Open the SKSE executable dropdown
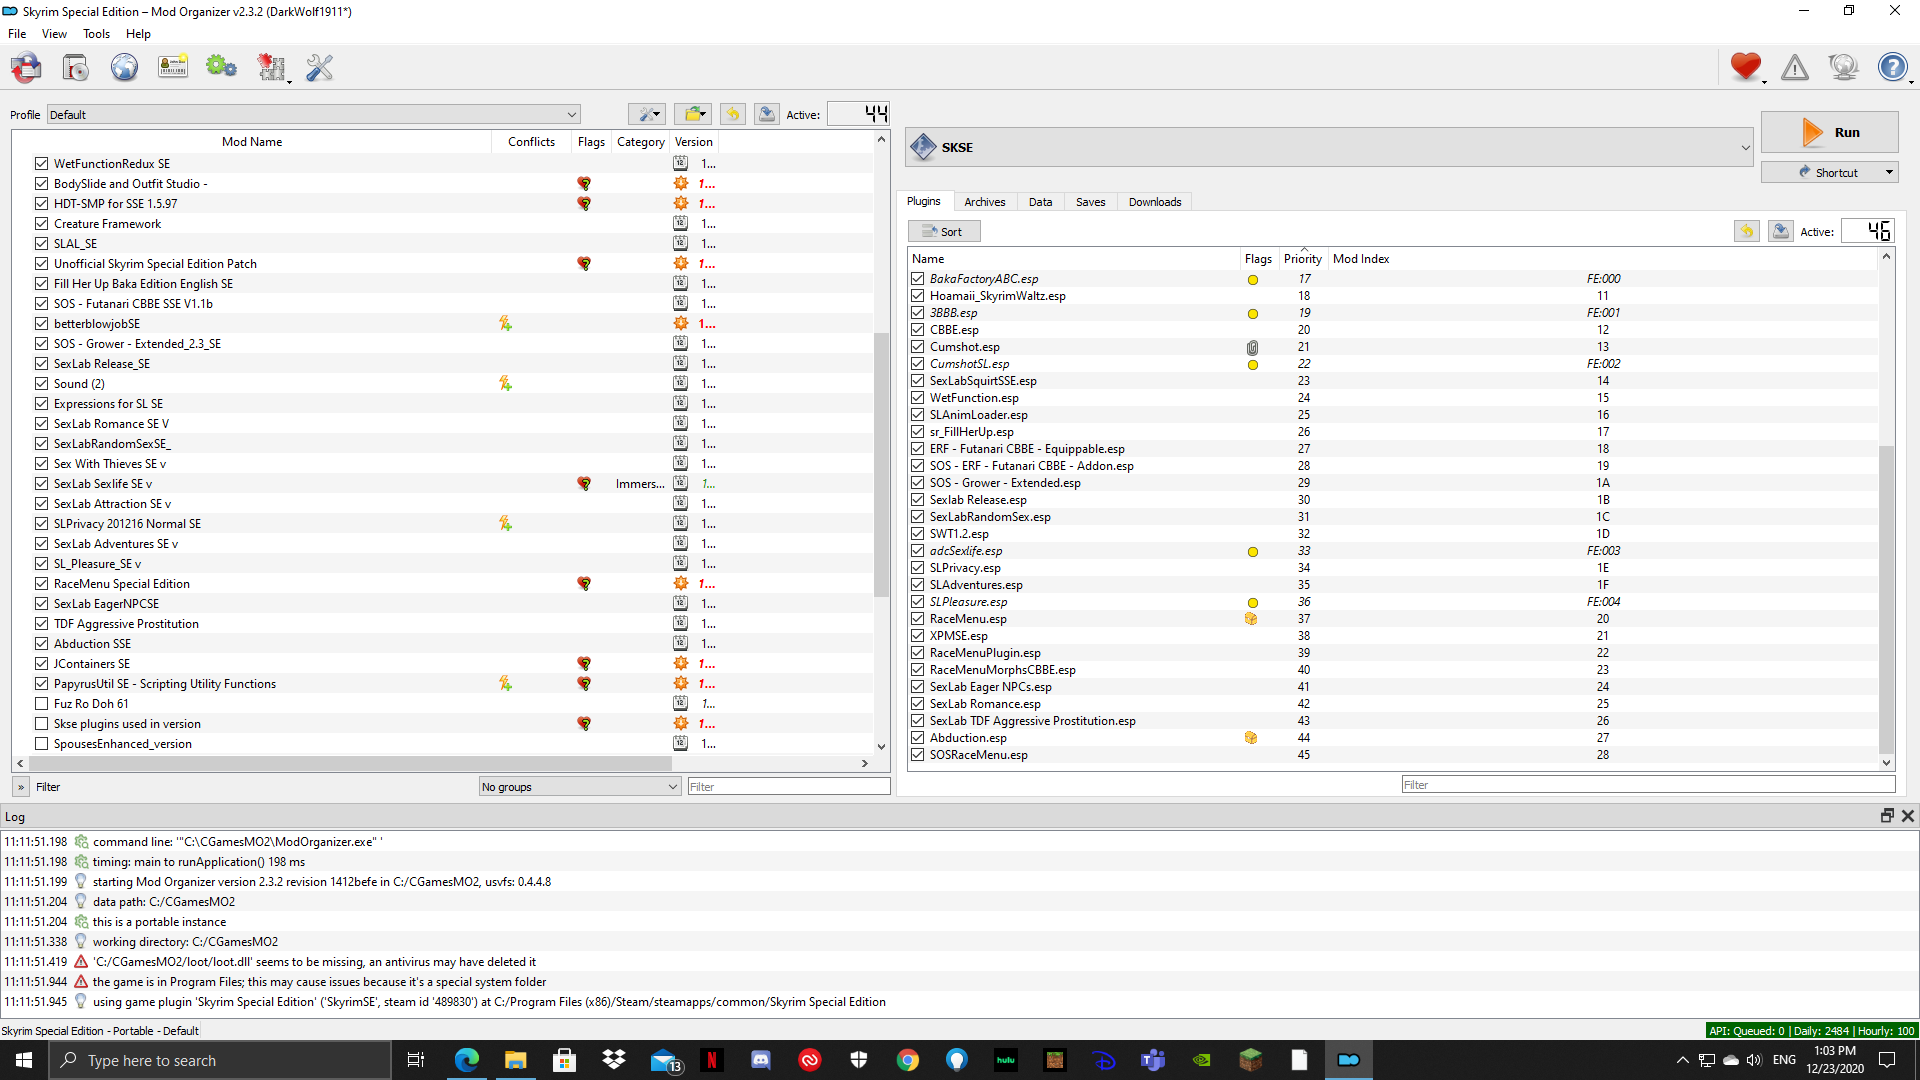This screenshot has width=1920, height=1080. pos(1329,147)
